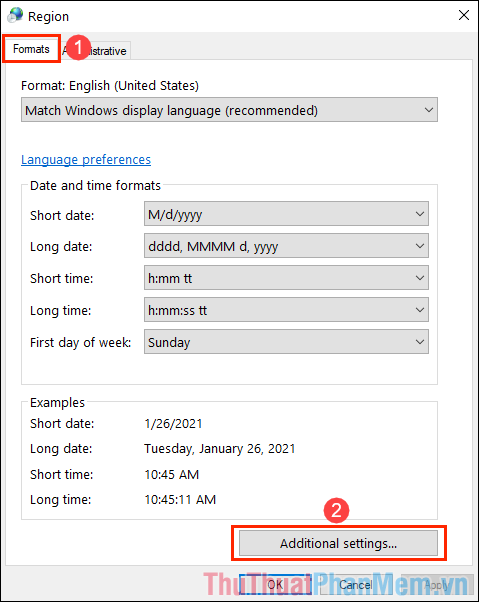The height and width of the screenshot is (602, 479).
Task: Open the Administrative tab
Action: (96, 50)
